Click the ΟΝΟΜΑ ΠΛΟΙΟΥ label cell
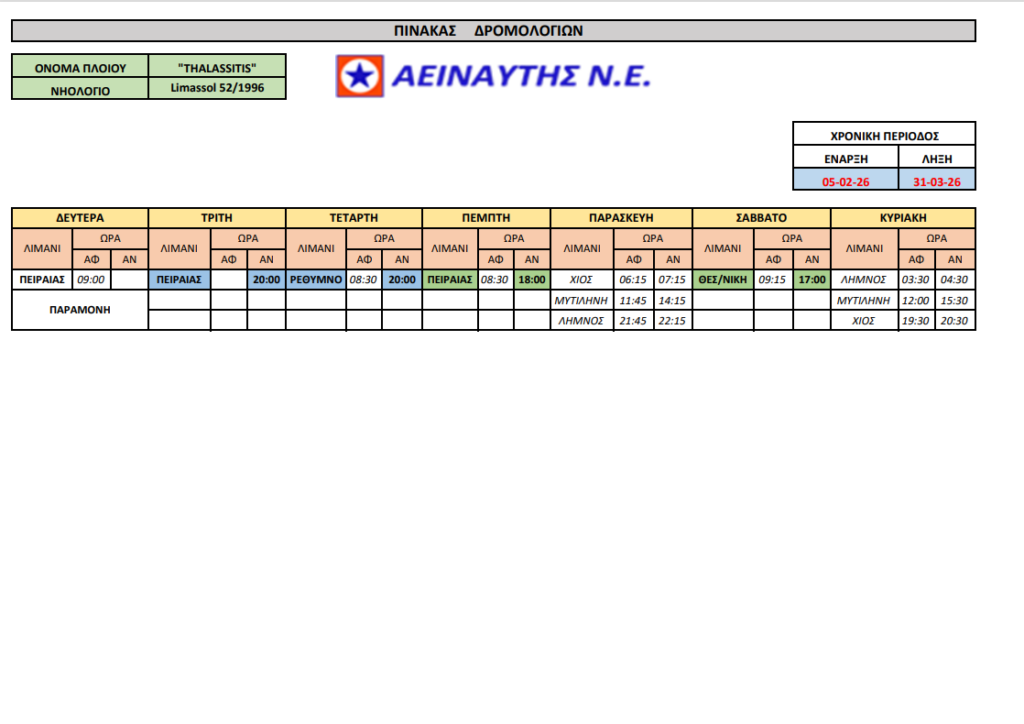The image size is (1024, 724). 80,67
